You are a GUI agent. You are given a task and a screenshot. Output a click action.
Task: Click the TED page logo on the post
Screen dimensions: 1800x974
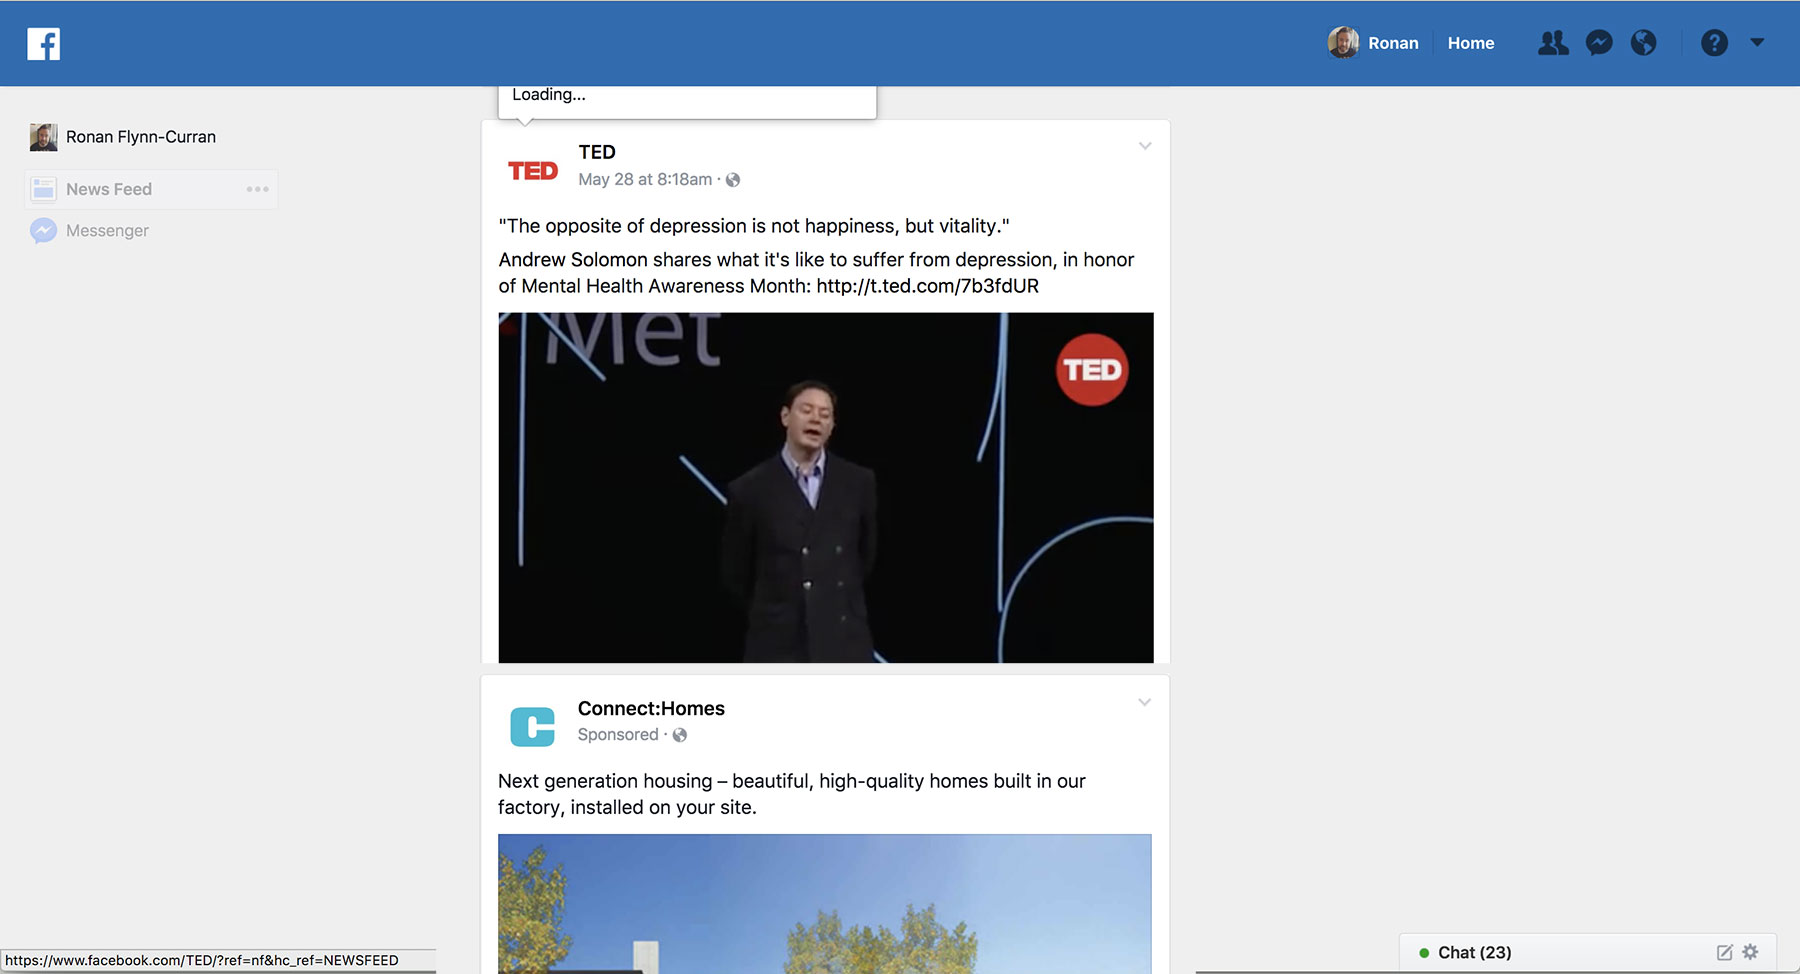coord(532,171)
